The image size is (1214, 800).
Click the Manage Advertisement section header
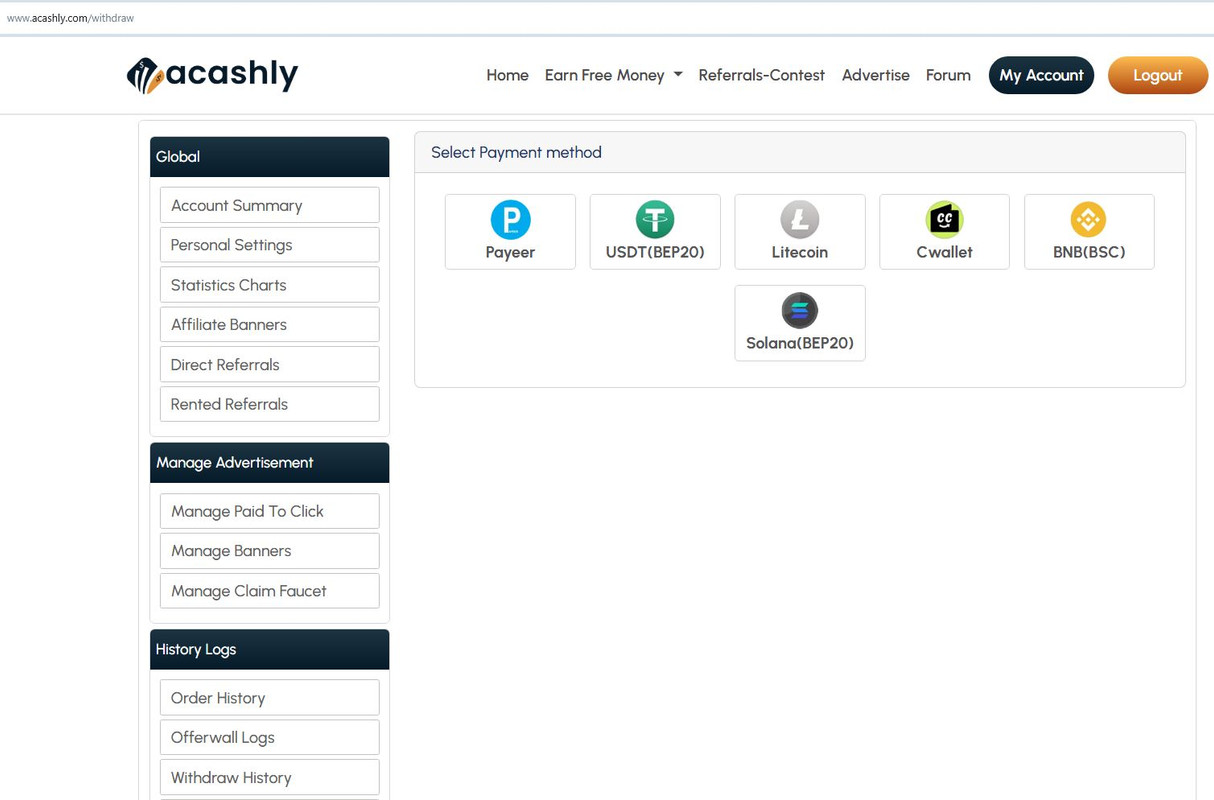click(270, 463)
